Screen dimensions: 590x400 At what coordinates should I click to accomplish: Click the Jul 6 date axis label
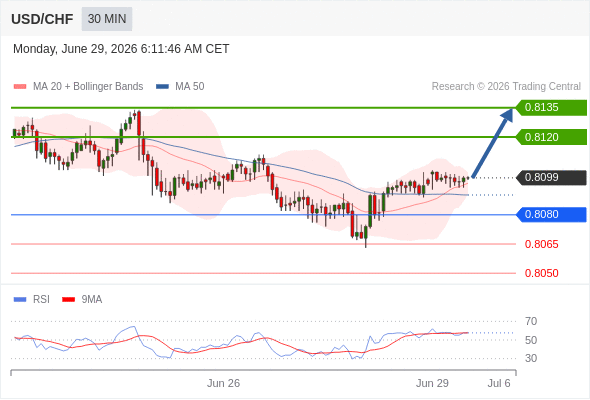coord(499,383)
